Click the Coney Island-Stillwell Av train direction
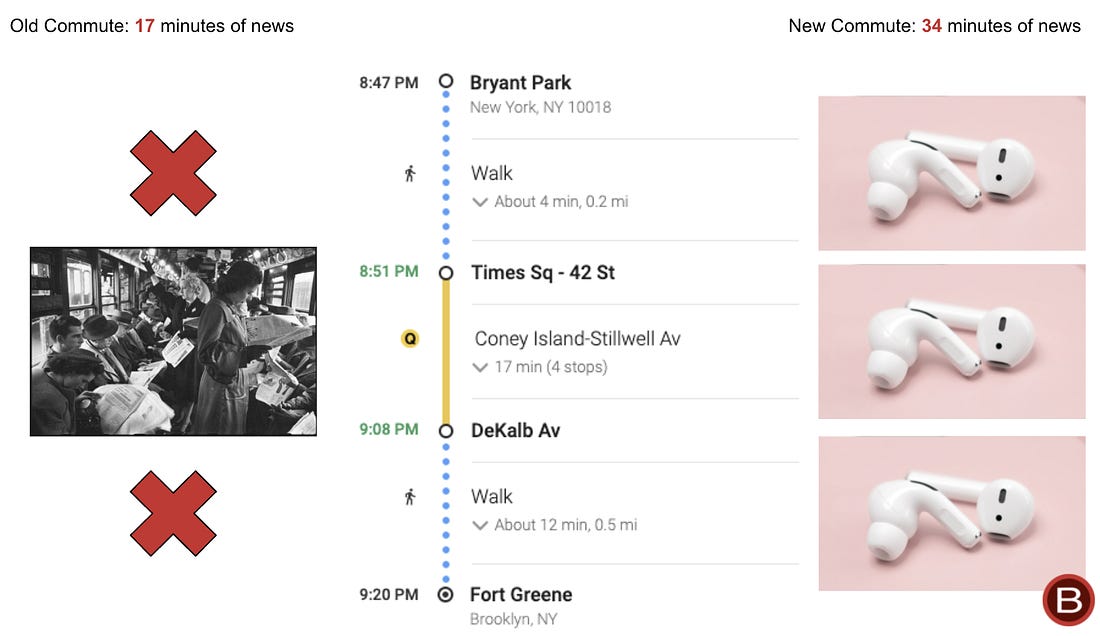 pos(577,339)
